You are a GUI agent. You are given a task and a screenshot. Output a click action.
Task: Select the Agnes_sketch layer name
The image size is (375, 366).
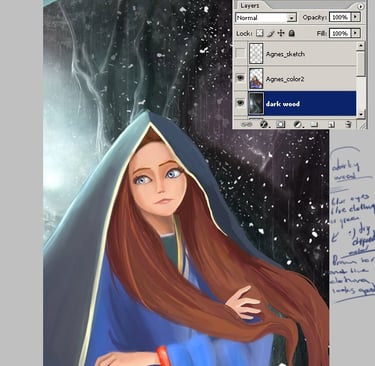click(285, 54)
